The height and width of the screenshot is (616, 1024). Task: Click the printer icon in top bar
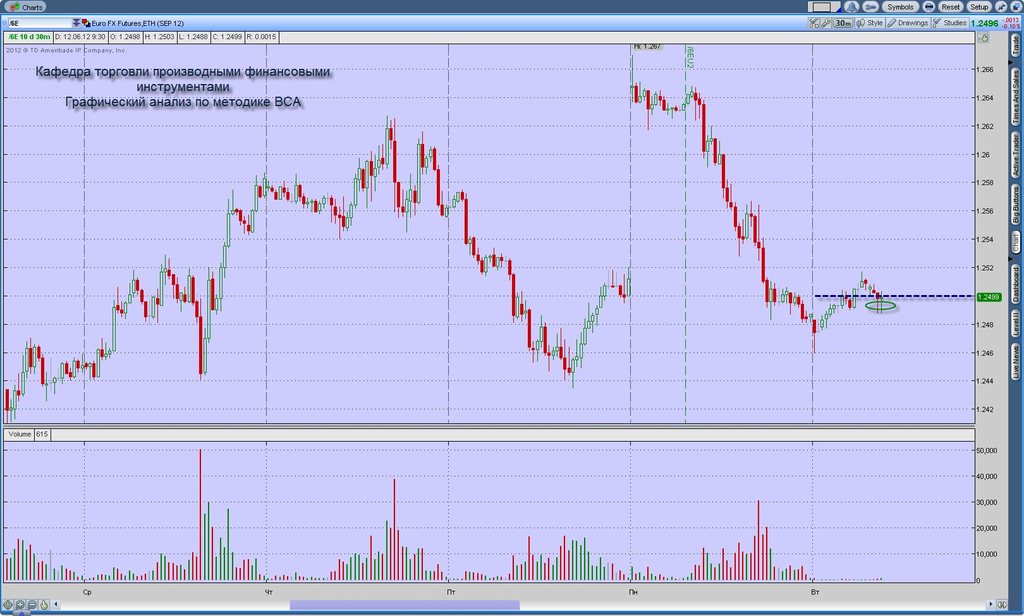click(x=929, y=7)
